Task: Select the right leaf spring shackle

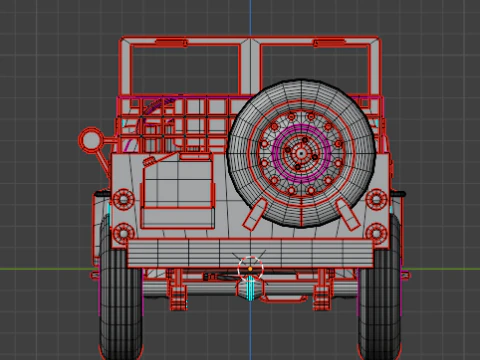Action: [x=322, y=289]
